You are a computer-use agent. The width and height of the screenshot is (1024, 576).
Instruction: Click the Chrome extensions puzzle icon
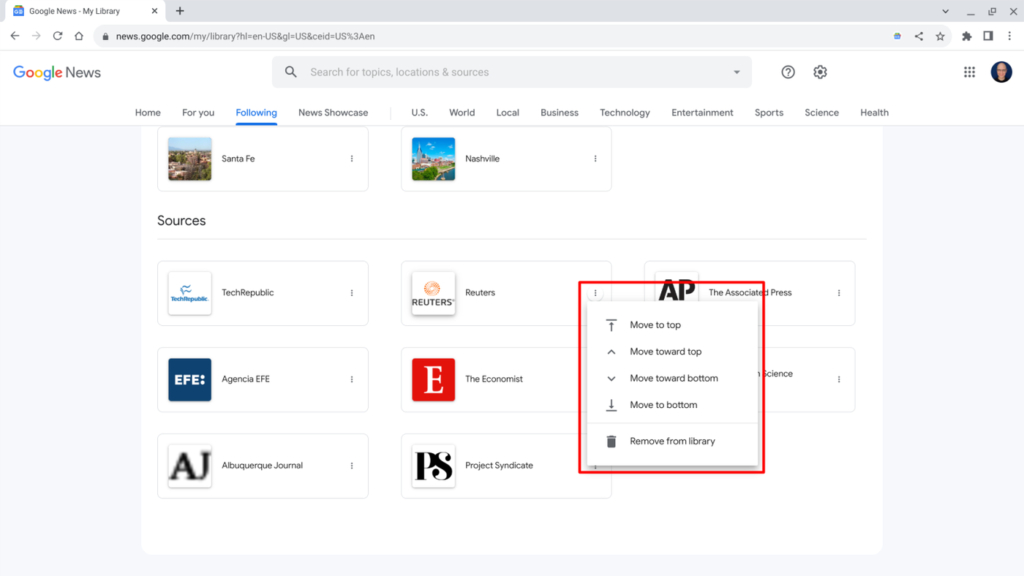click(966, 35)
